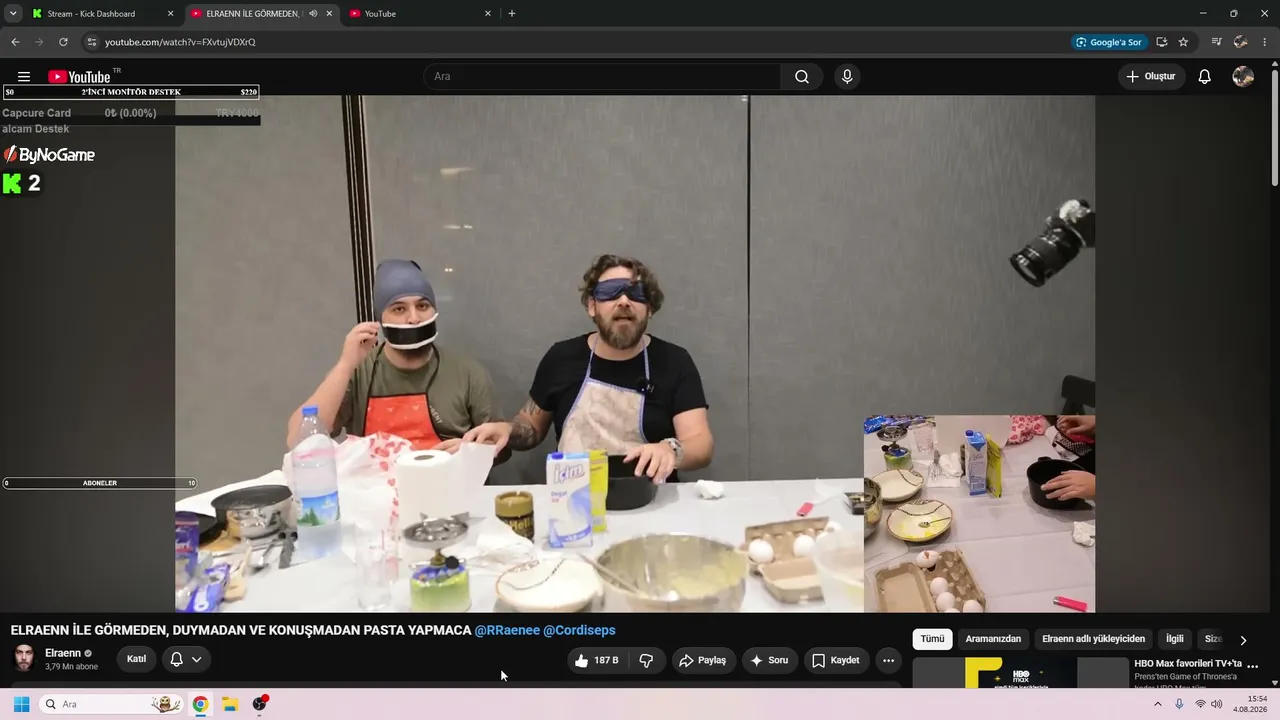Click the Google'a Sor lens button
Viewport: 1280px width, 720px height.
[x=1108, y=42]
